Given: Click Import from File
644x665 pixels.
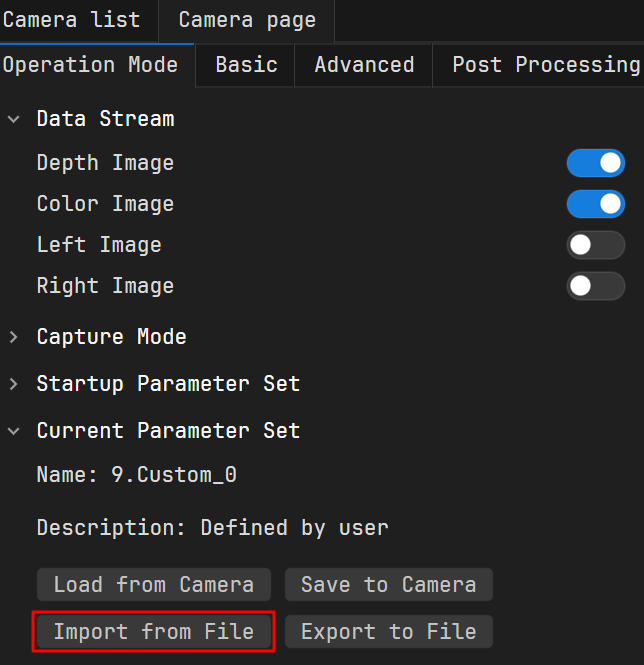Looking at the screenshot, I should (154, 632).
